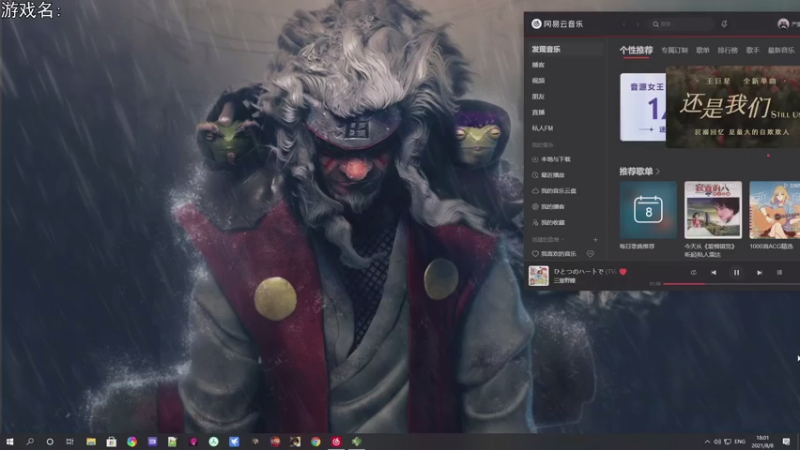Open the Windows Start menu

(x=9, y=441)
